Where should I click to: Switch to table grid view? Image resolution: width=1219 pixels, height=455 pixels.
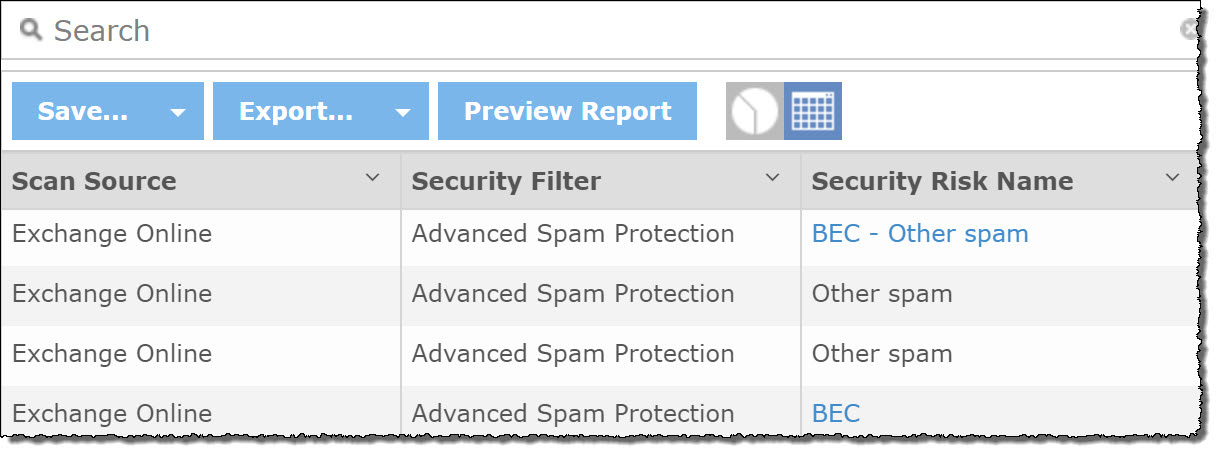(x=812, y=111)
